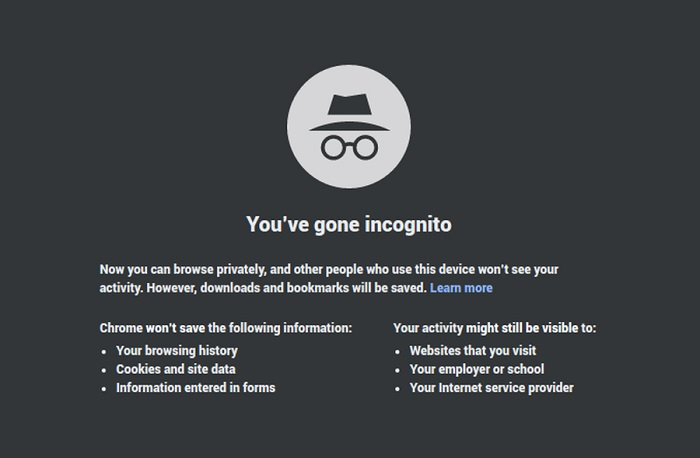Select the "Your Internet service provider" list item

pos(491,387)
